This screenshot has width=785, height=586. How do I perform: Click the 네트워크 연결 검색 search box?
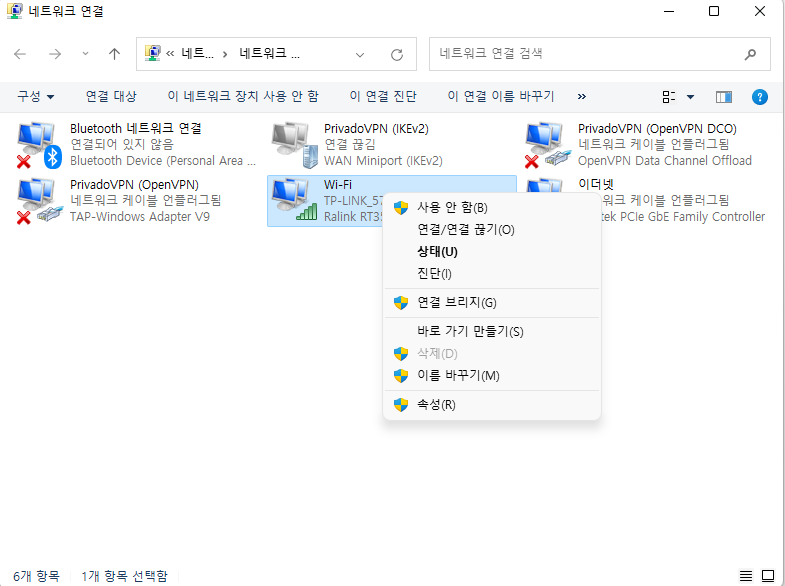click(599, 54)
